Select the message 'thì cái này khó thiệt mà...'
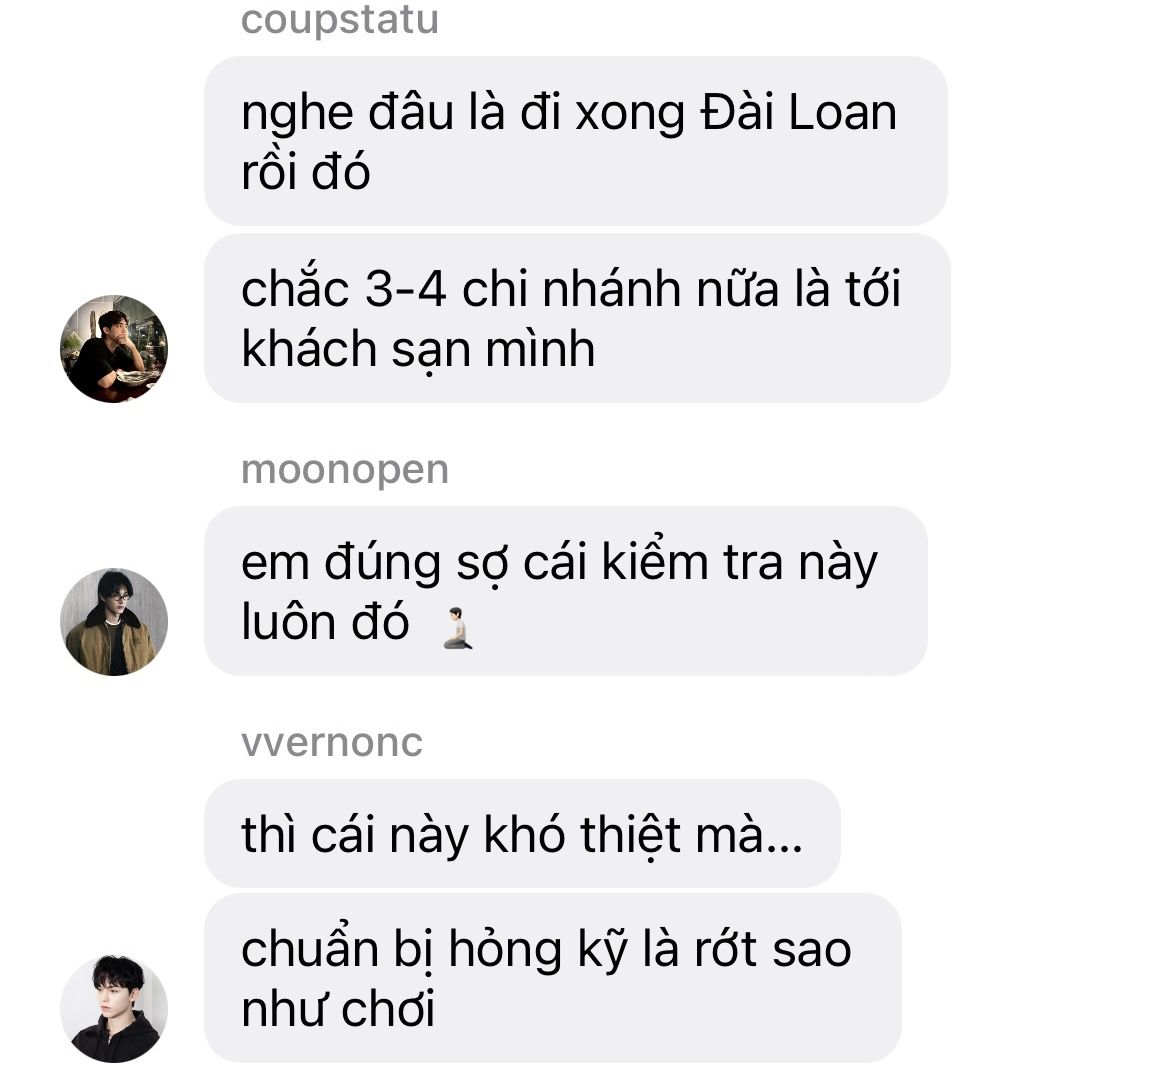Viewport: 1162px width, 1087px height. point(522,834)
